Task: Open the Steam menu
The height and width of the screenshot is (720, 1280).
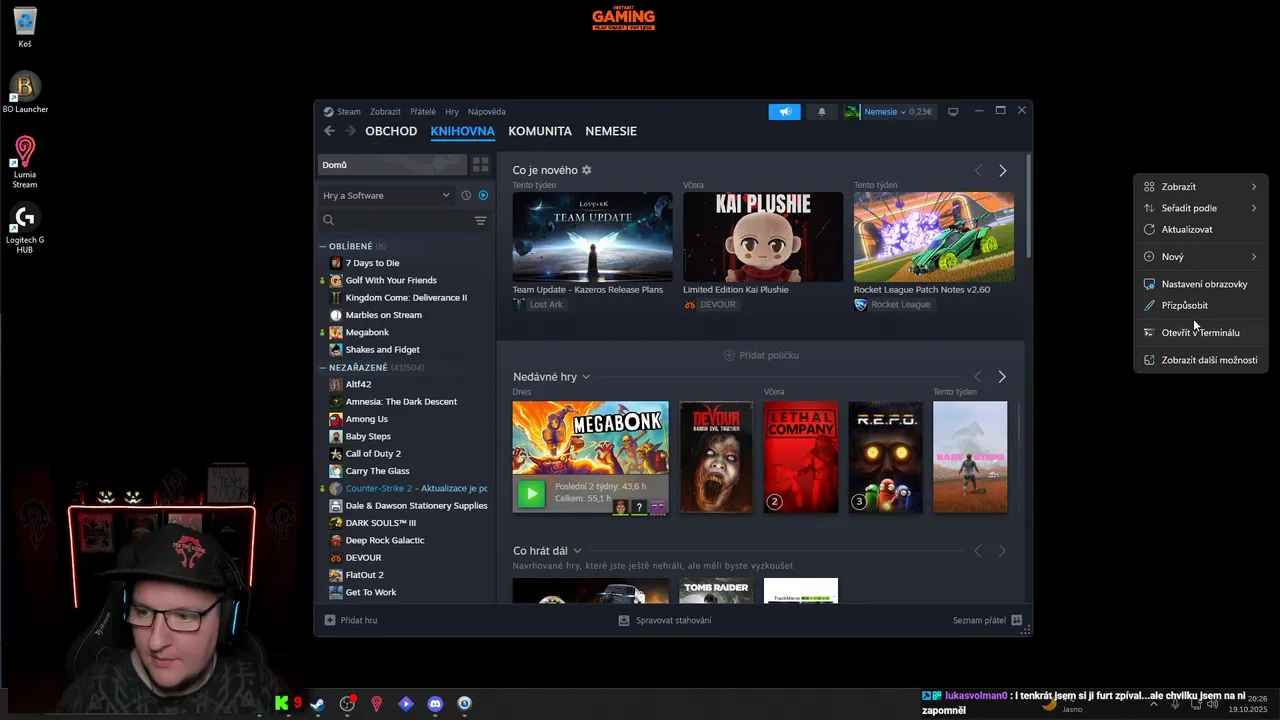Action: pyautogui.click(x=342, y=112)
